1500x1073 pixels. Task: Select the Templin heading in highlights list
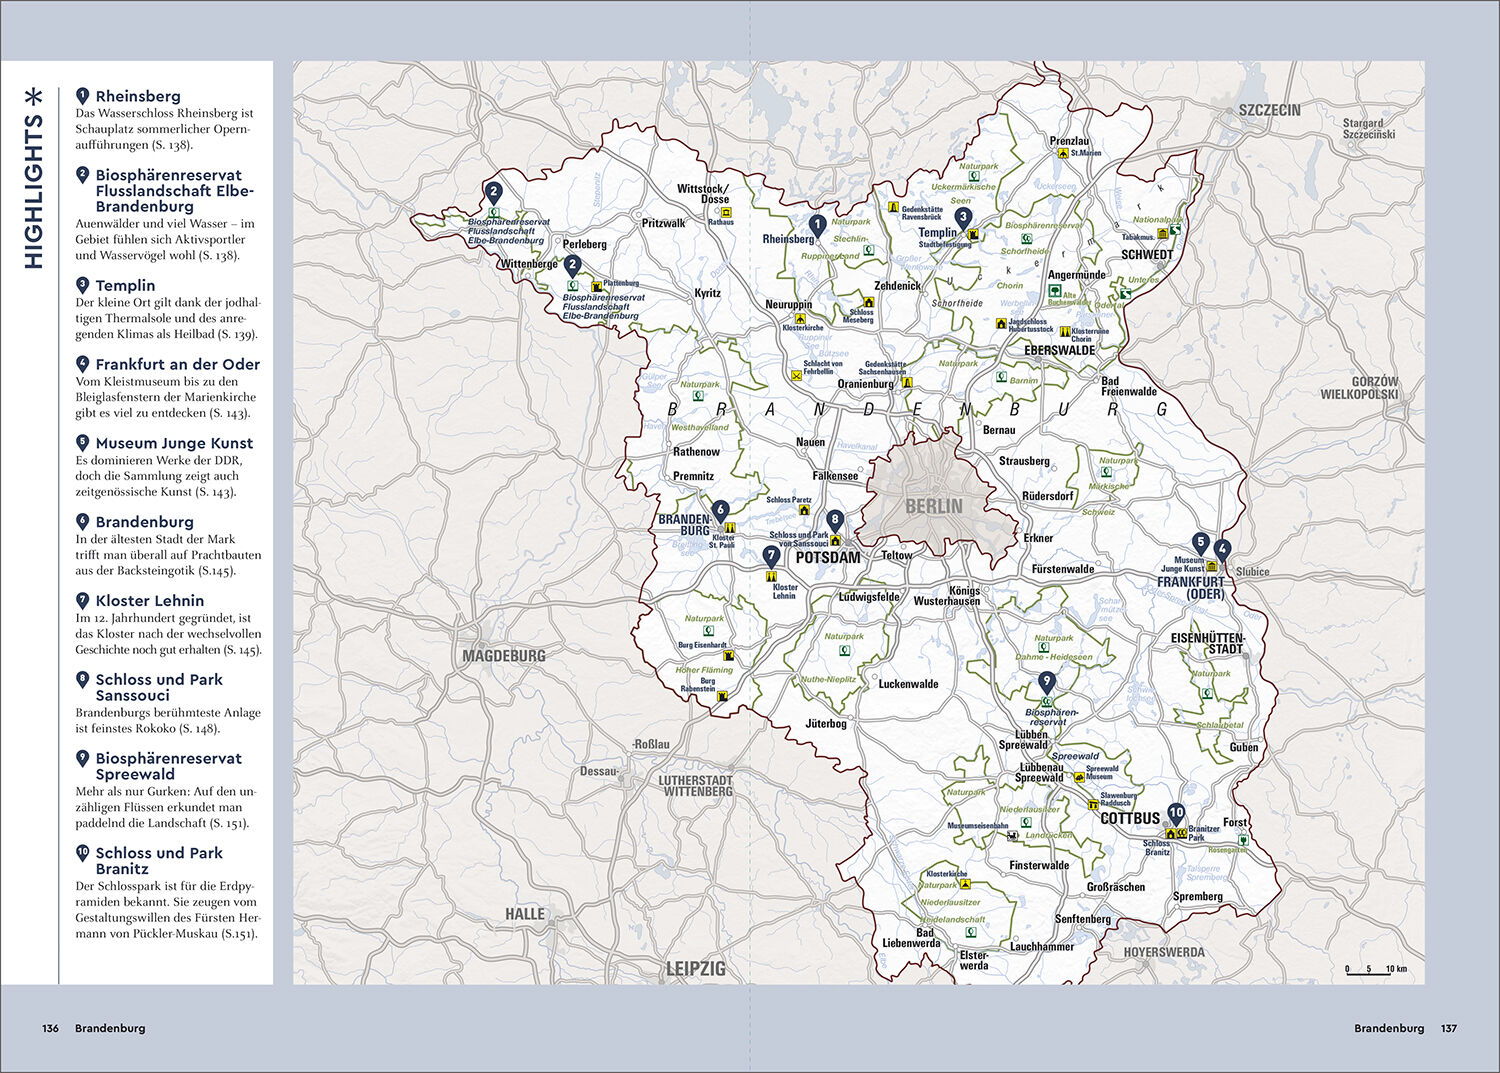125,285
